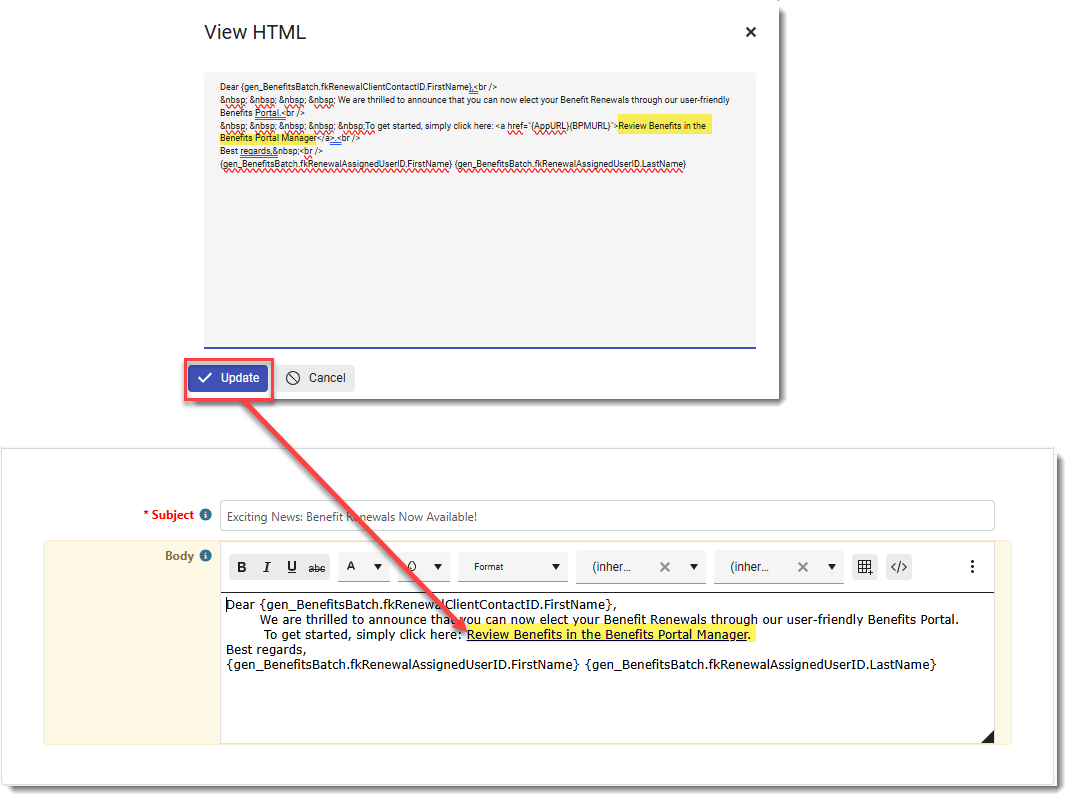Click into the Subject input field

607,516
